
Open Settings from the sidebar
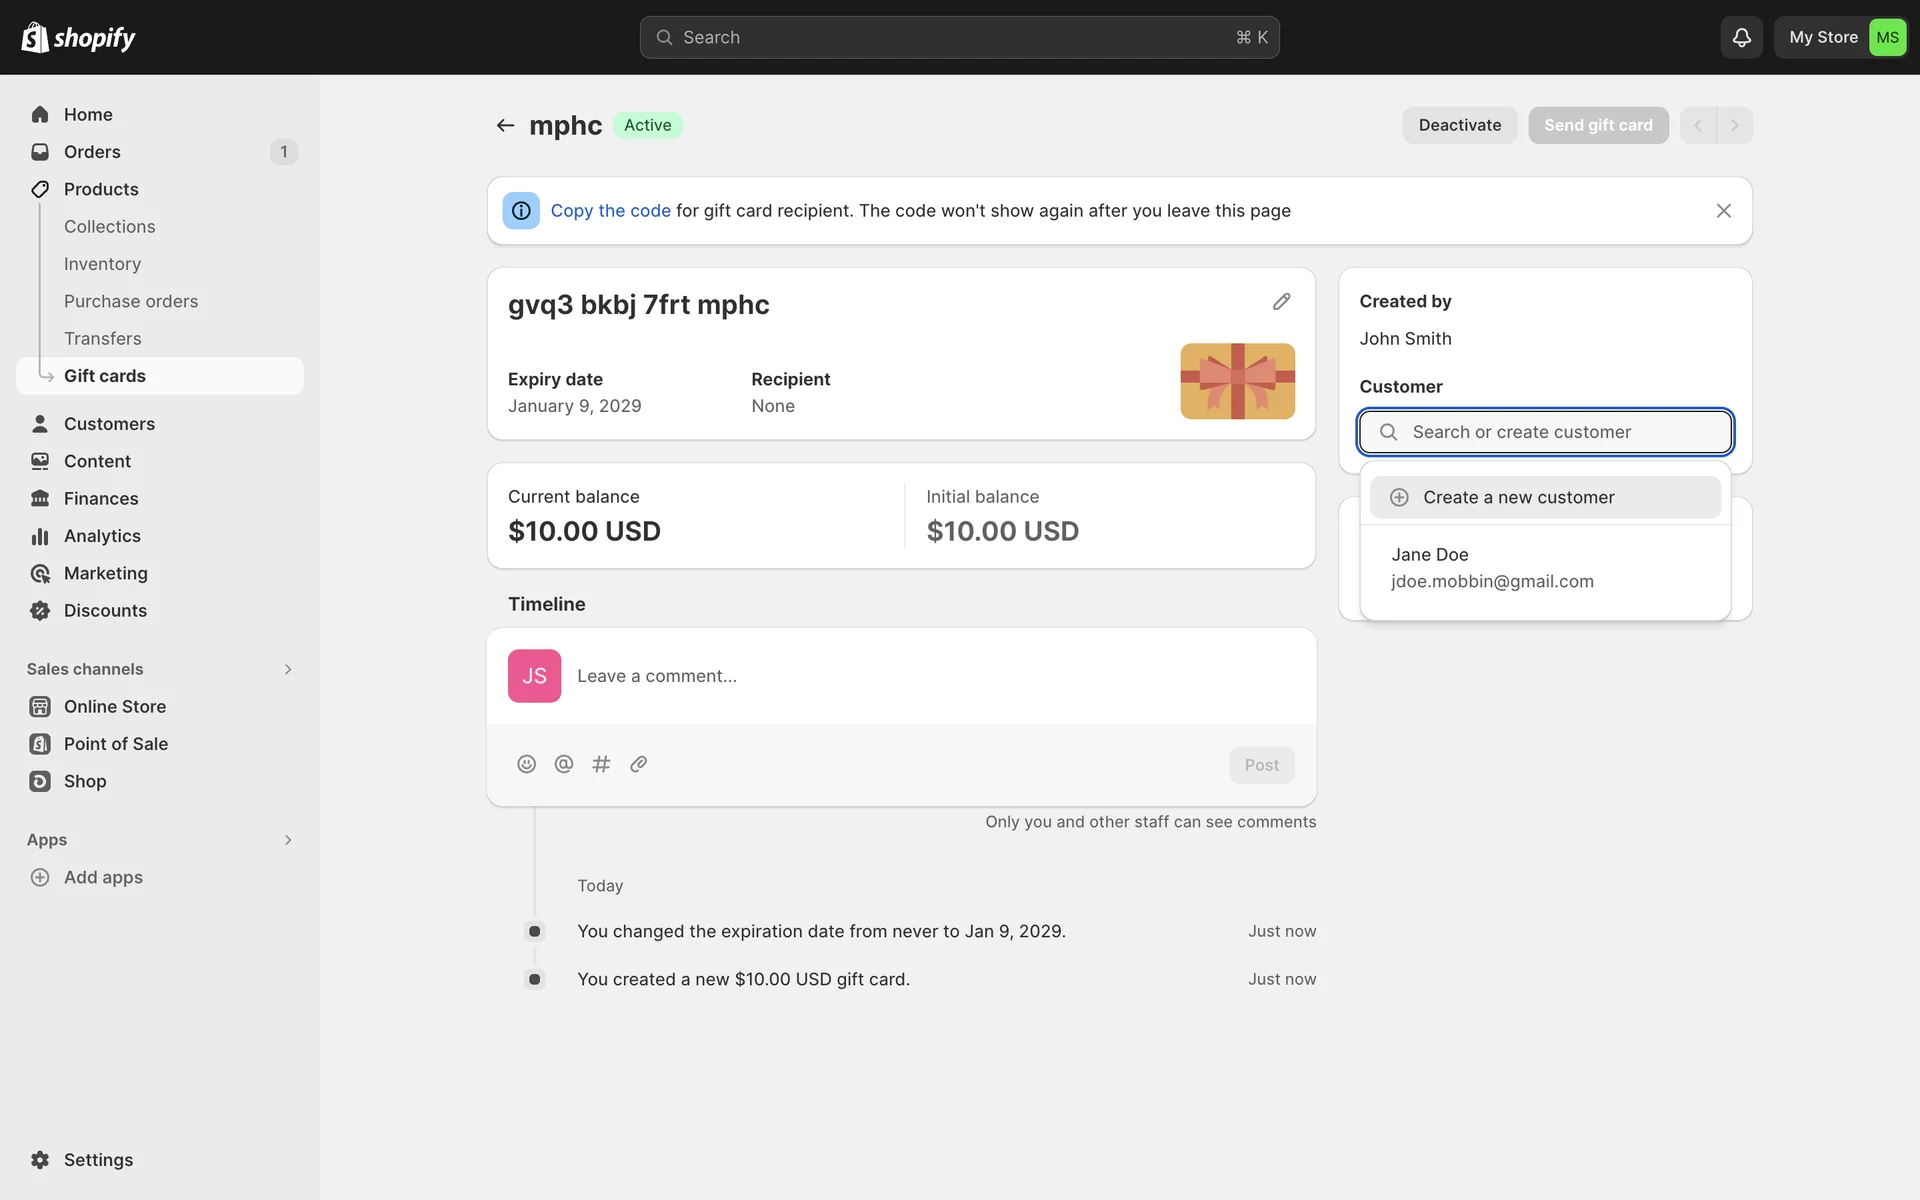click(x=98, y=1160)
